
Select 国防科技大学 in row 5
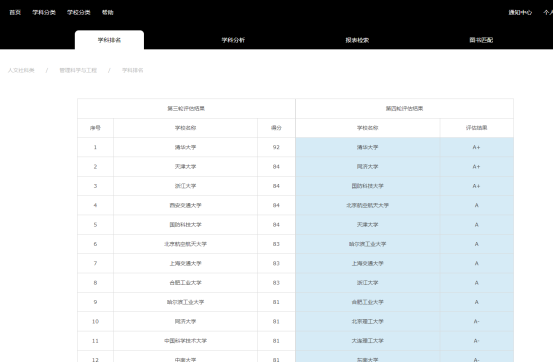tap(185, 224)
